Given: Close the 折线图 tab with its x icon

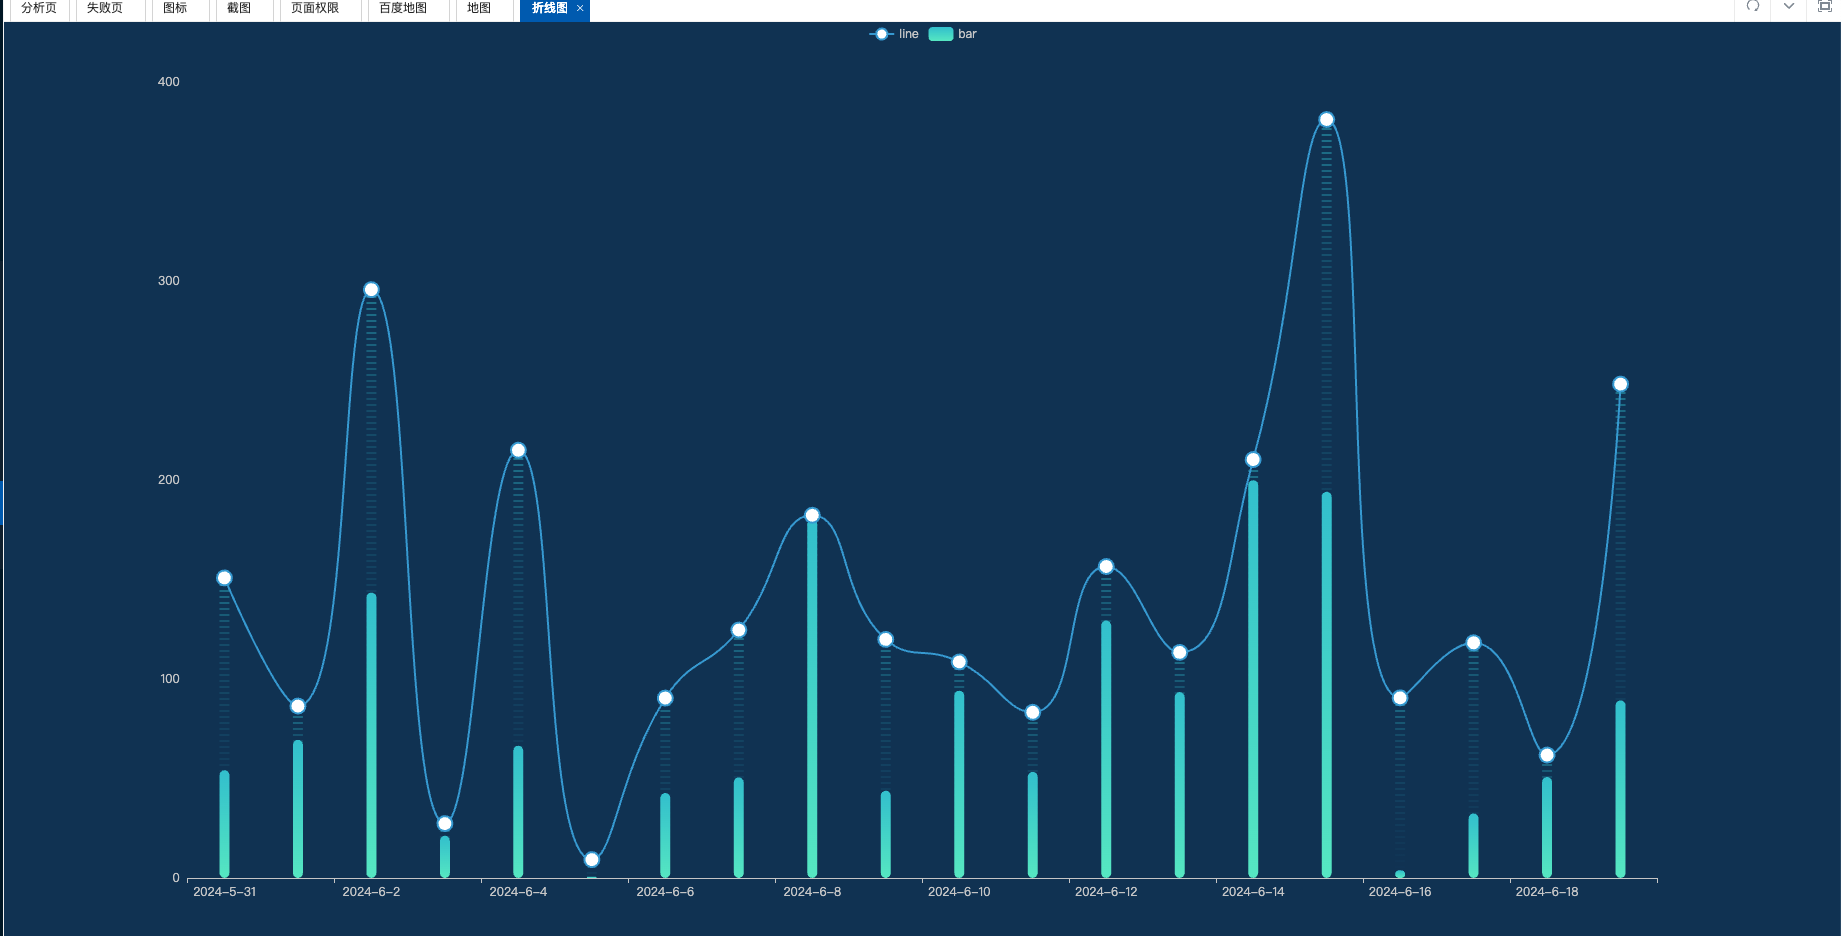Looking at the screenshot, I should 580,8.
